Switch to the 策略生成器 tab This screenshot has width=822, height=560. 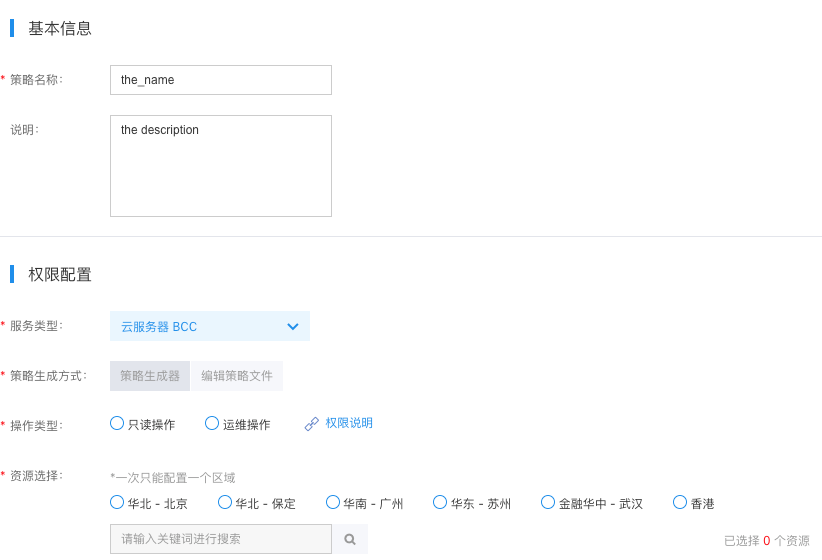[x=150, y=376]
